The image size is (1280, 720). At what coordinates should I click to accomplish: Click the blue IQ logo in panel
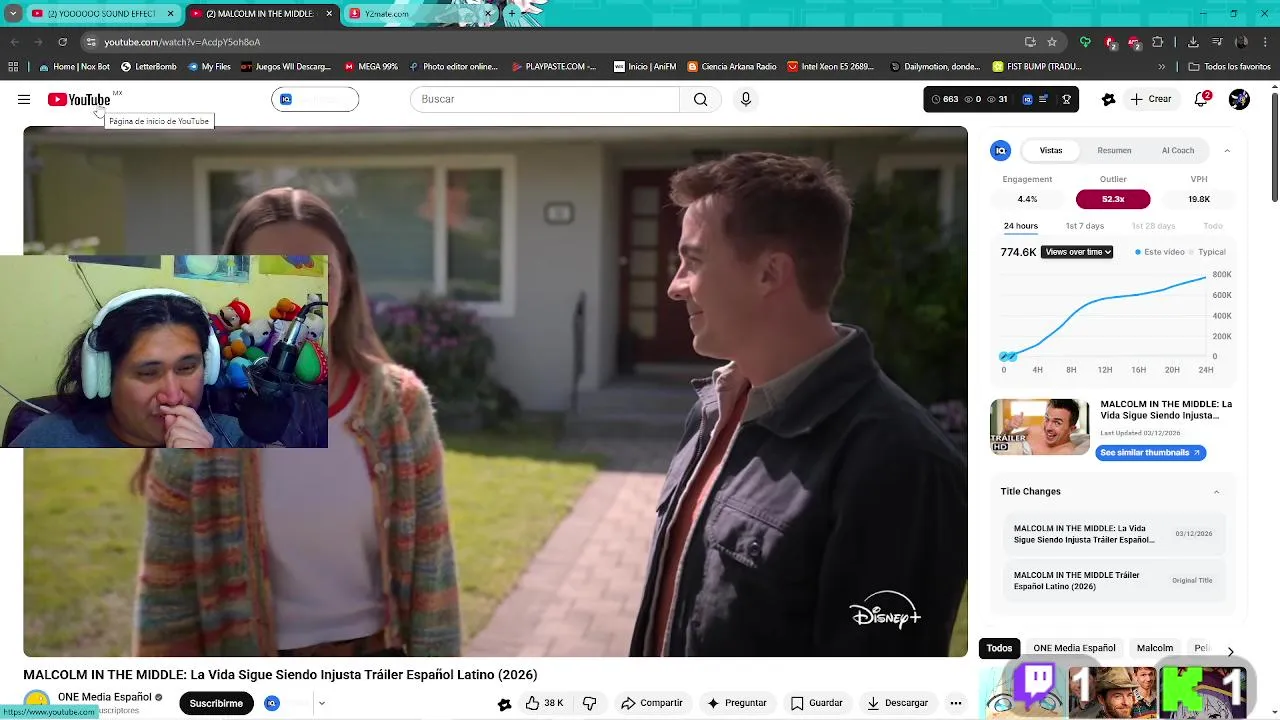[1000, 150]
